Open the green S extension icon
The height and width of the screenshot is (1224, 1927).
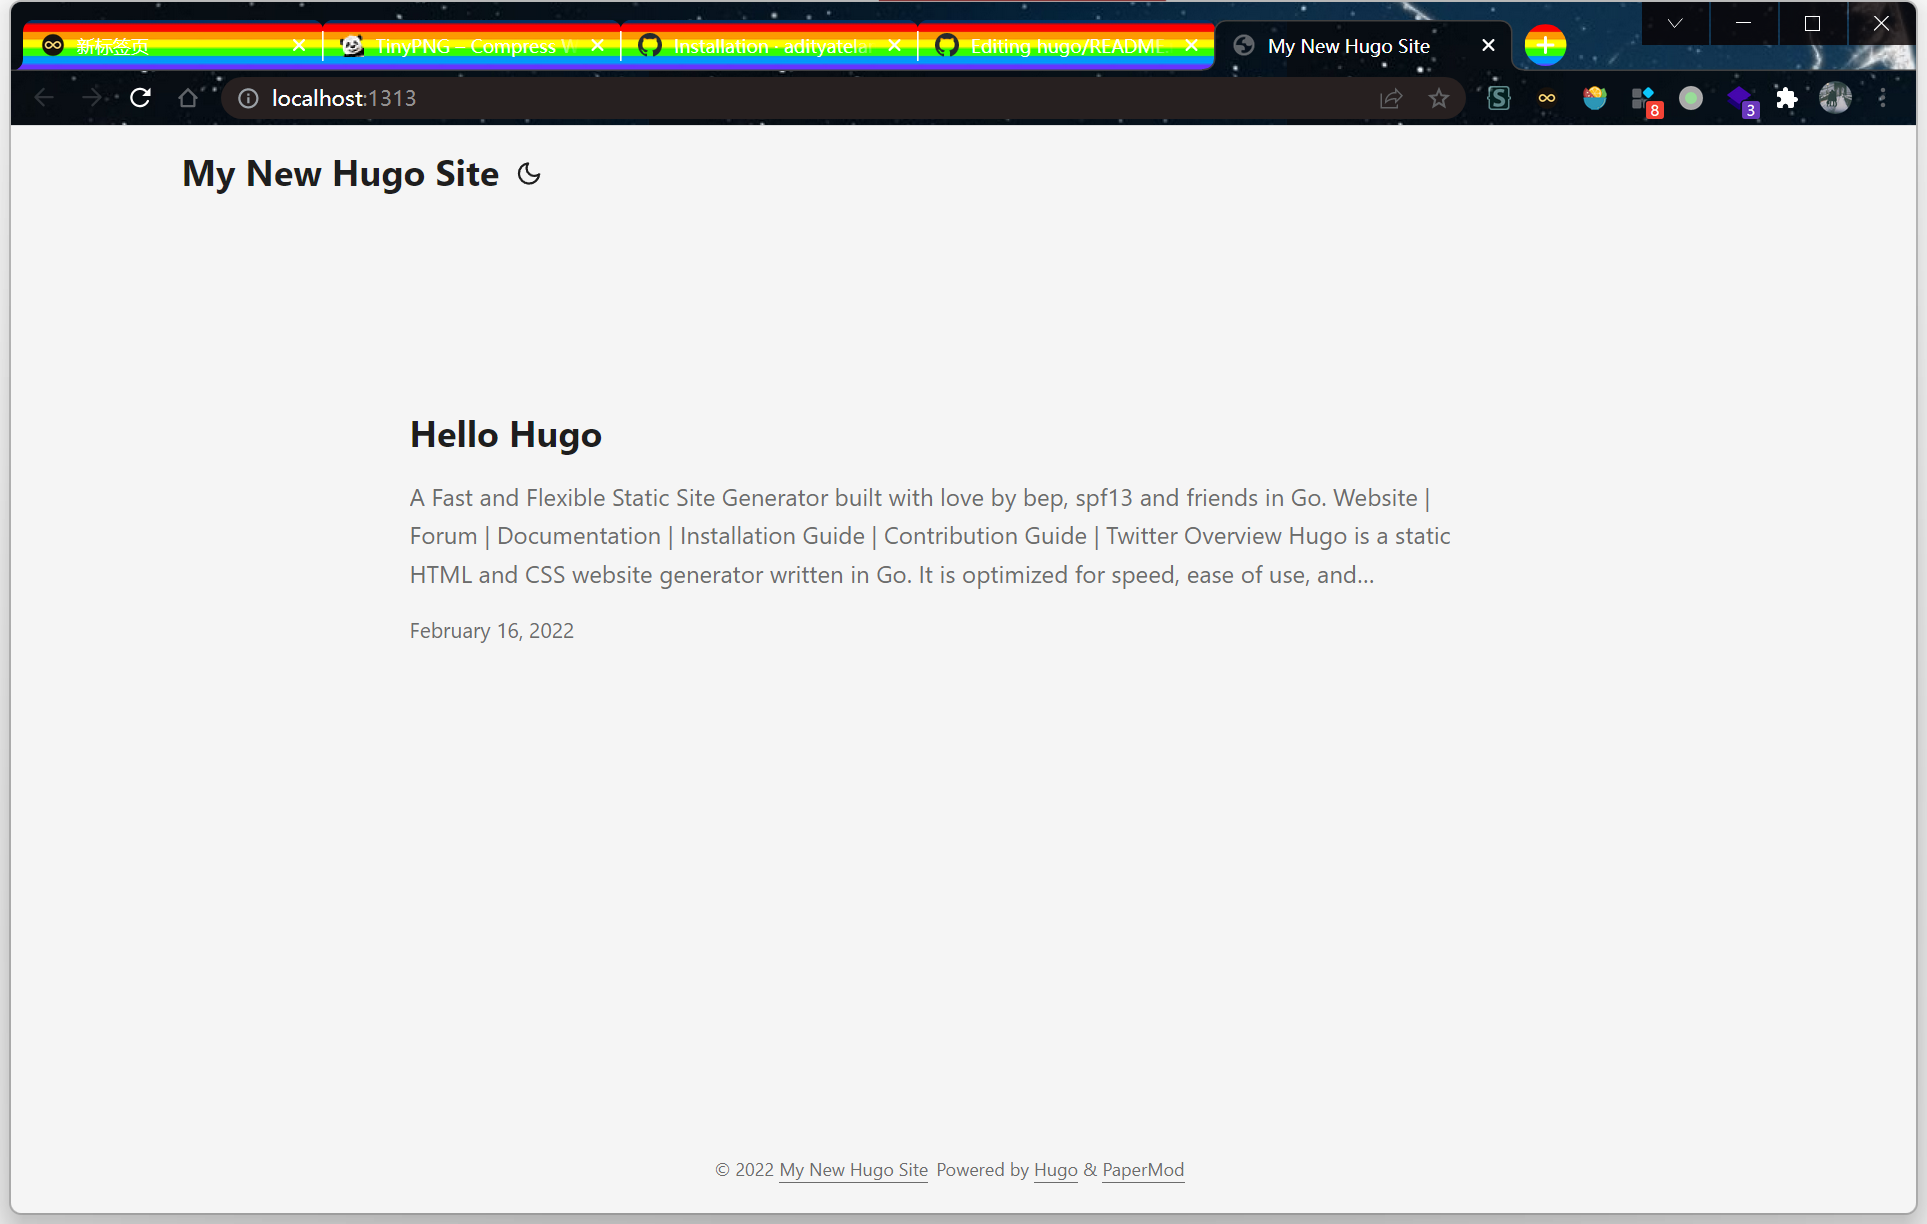pos(1498,98)
